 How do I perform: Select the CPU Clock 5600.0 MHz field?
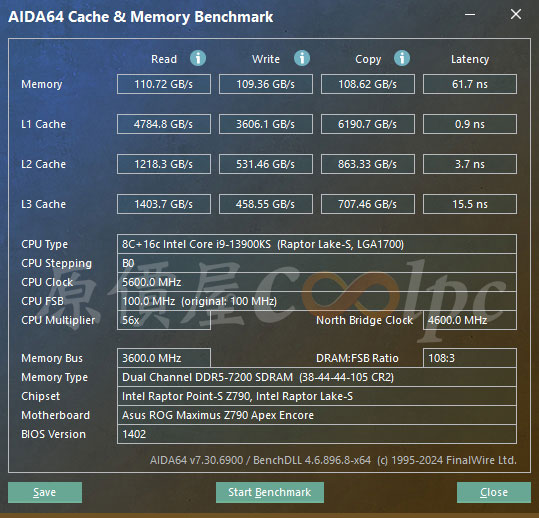coord(317,282)
